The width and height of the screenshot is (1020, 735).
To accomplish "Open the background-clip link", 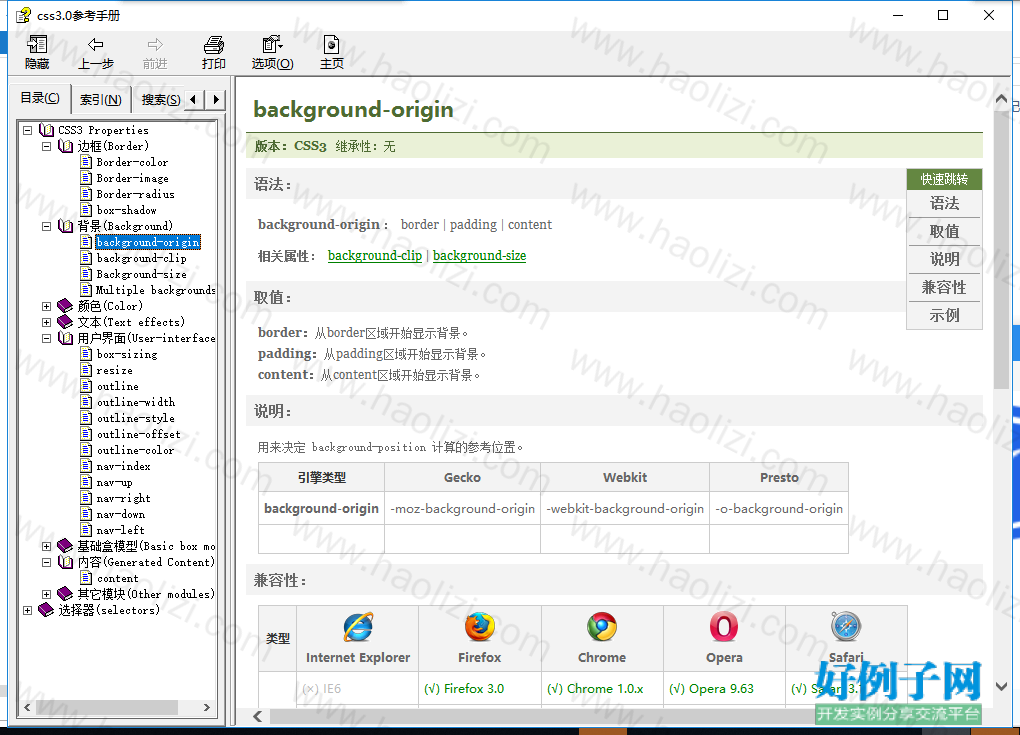I will point(375,256).
